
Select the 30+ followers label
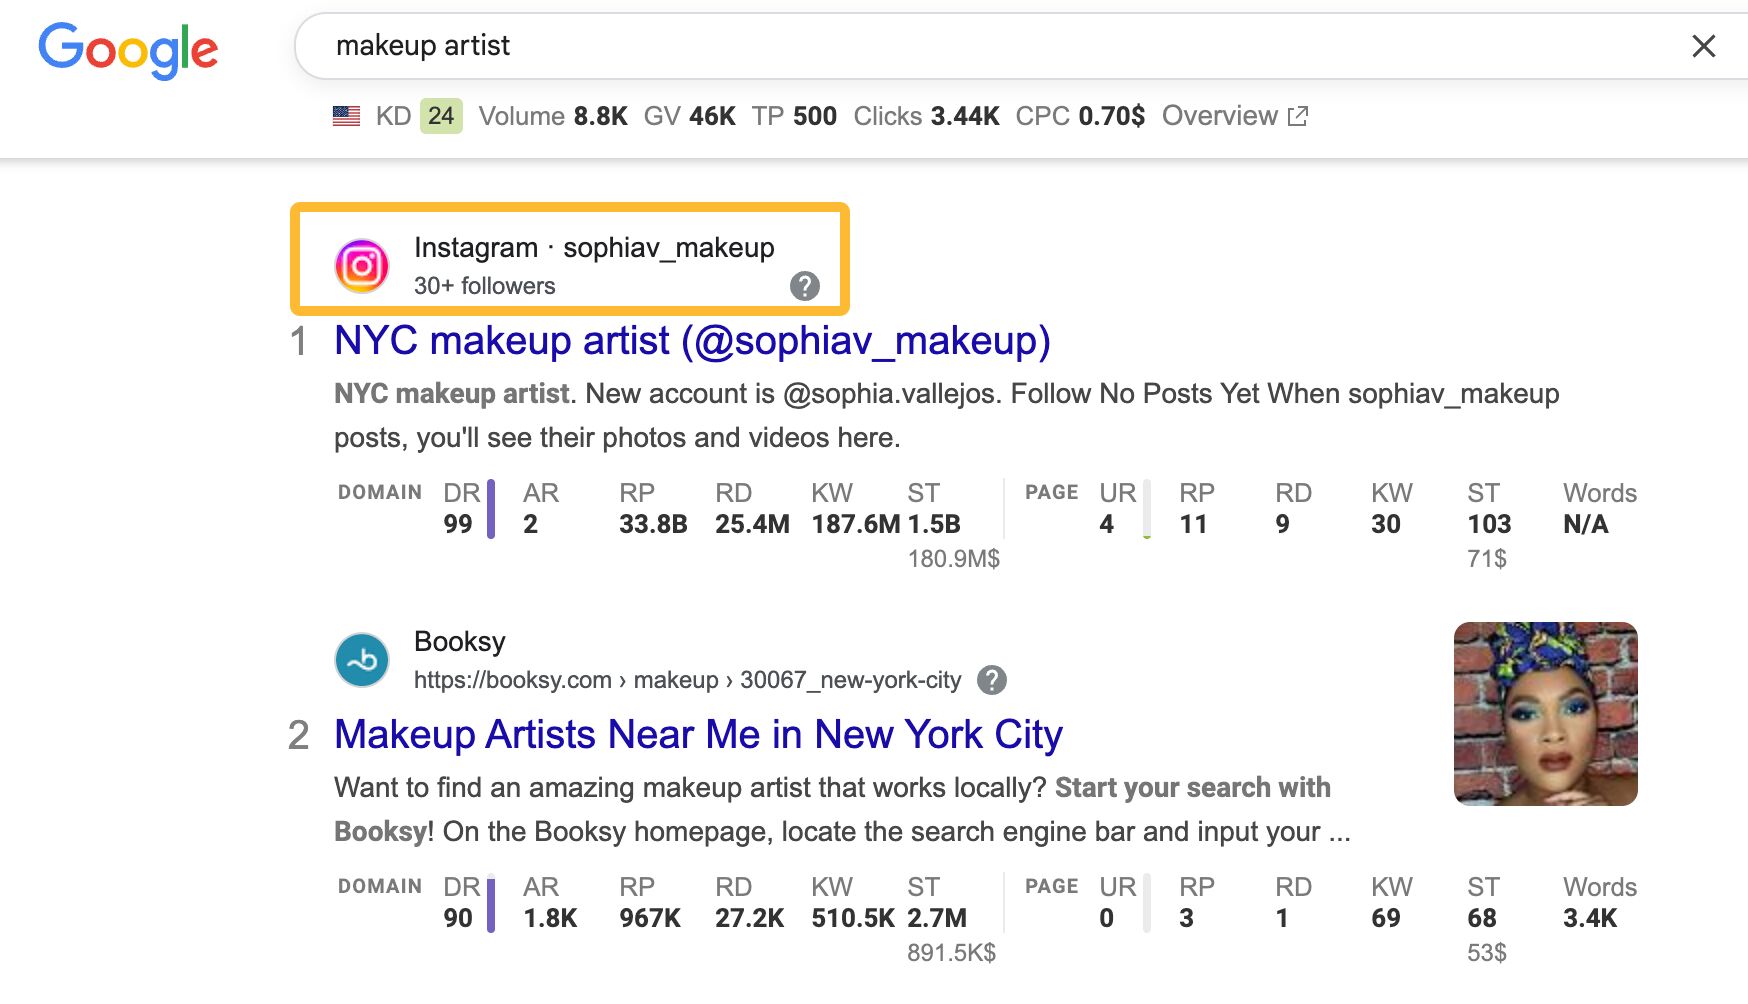click(x=484, y=286)
